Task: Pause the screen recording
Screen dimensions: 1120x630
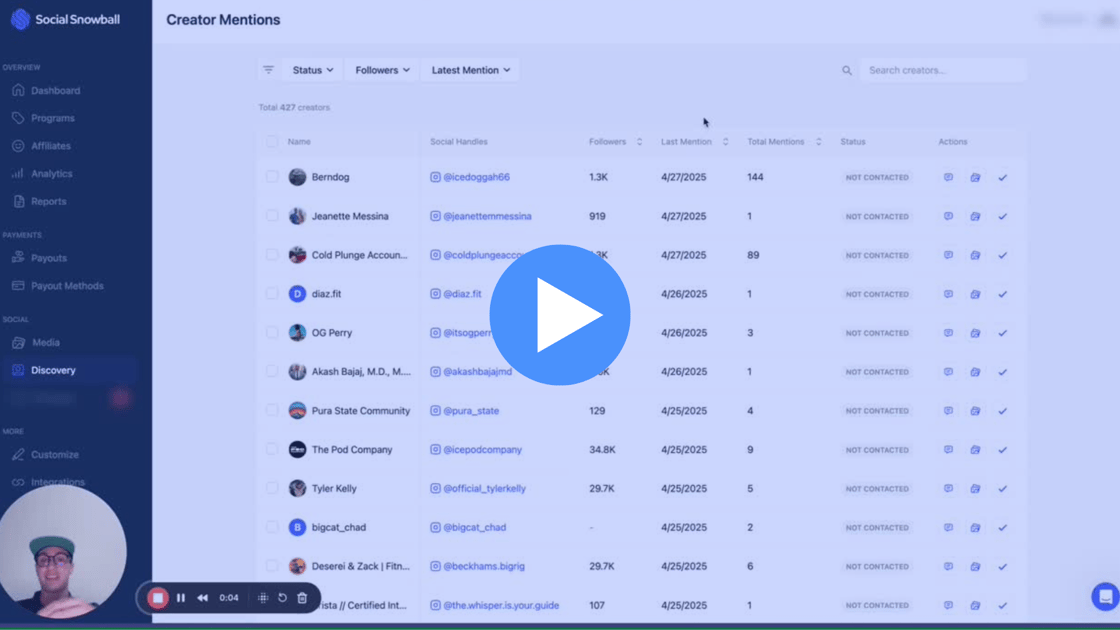Action: (181, 598)
